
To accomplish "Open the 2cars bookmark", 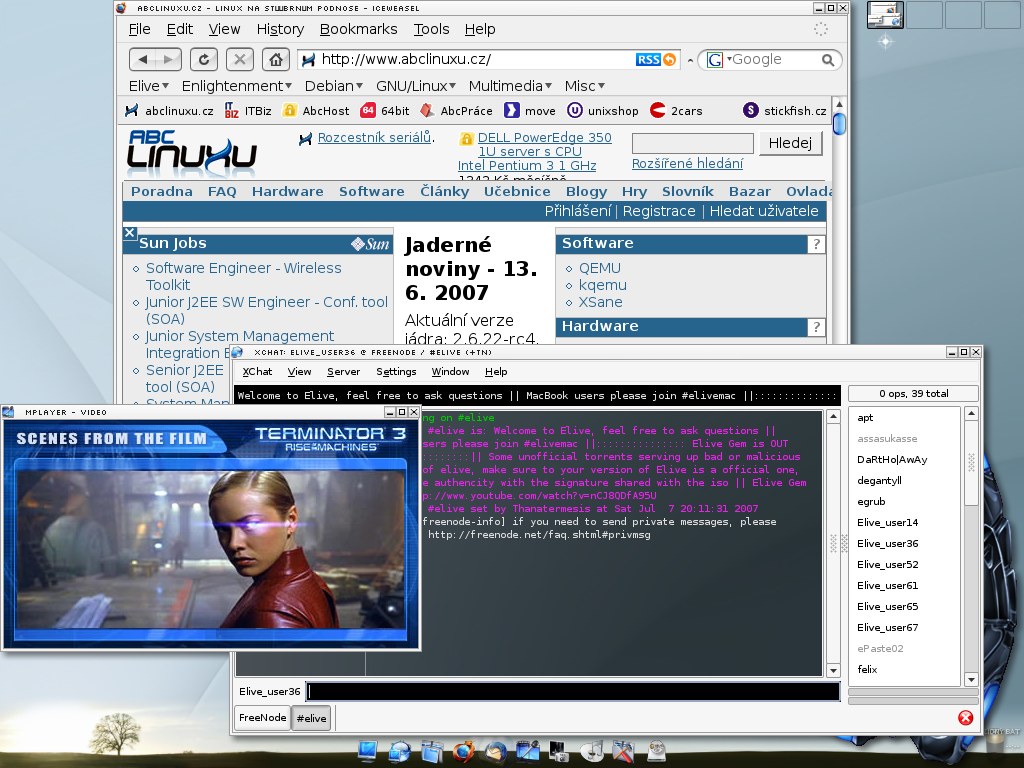I will click(676, 110).
